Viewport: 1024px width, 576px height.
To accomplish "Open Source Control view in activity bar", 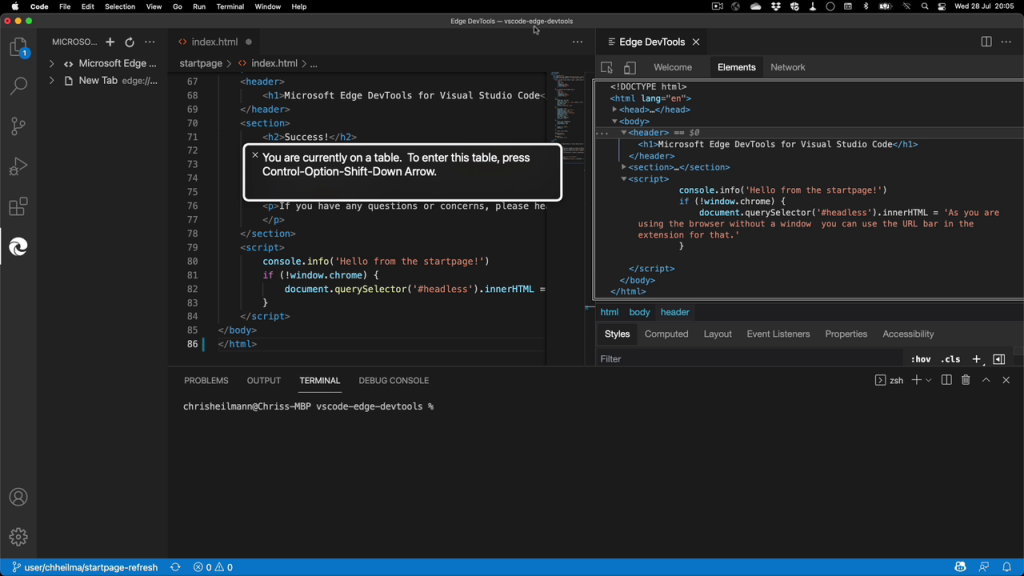I will (18, 126).
